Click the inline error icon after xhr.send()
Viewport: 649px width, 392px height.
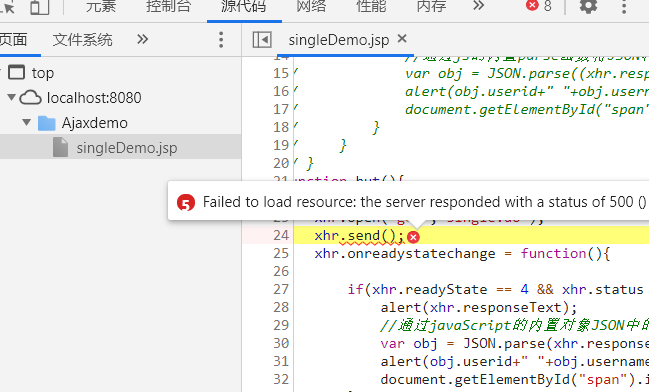point(413,237)
